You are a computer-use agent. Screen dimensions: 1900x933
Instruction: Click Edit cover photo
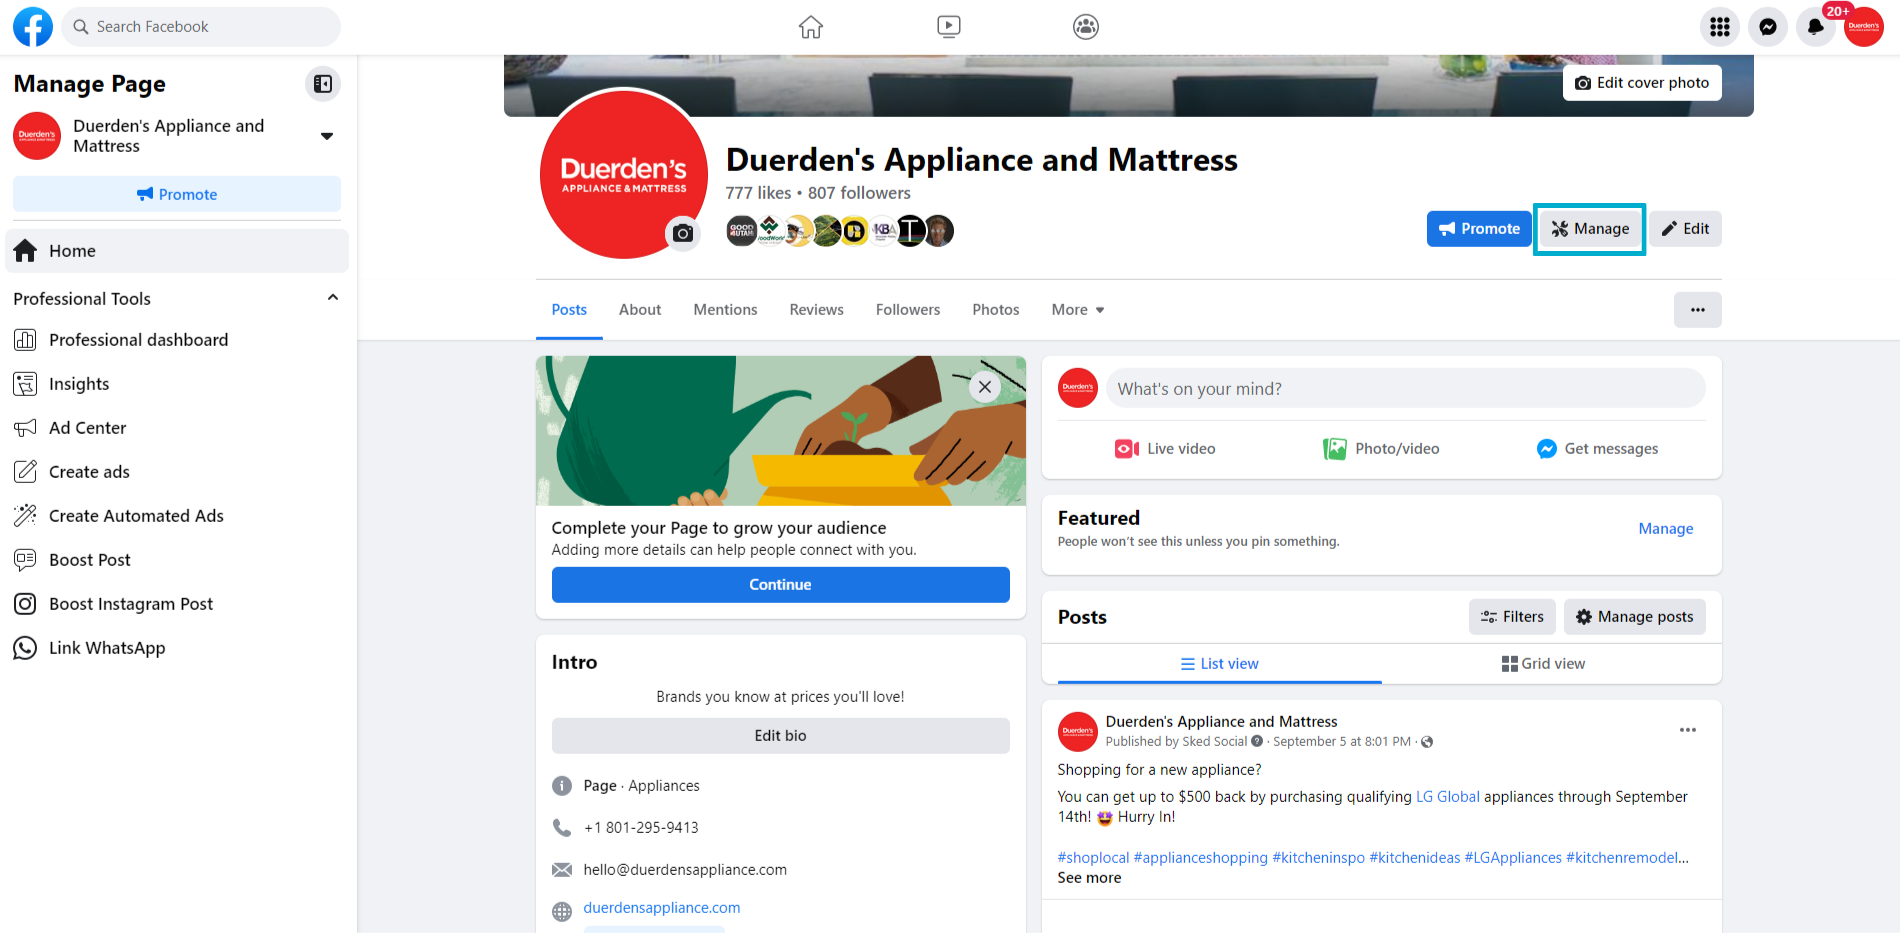coord(1642,83)
